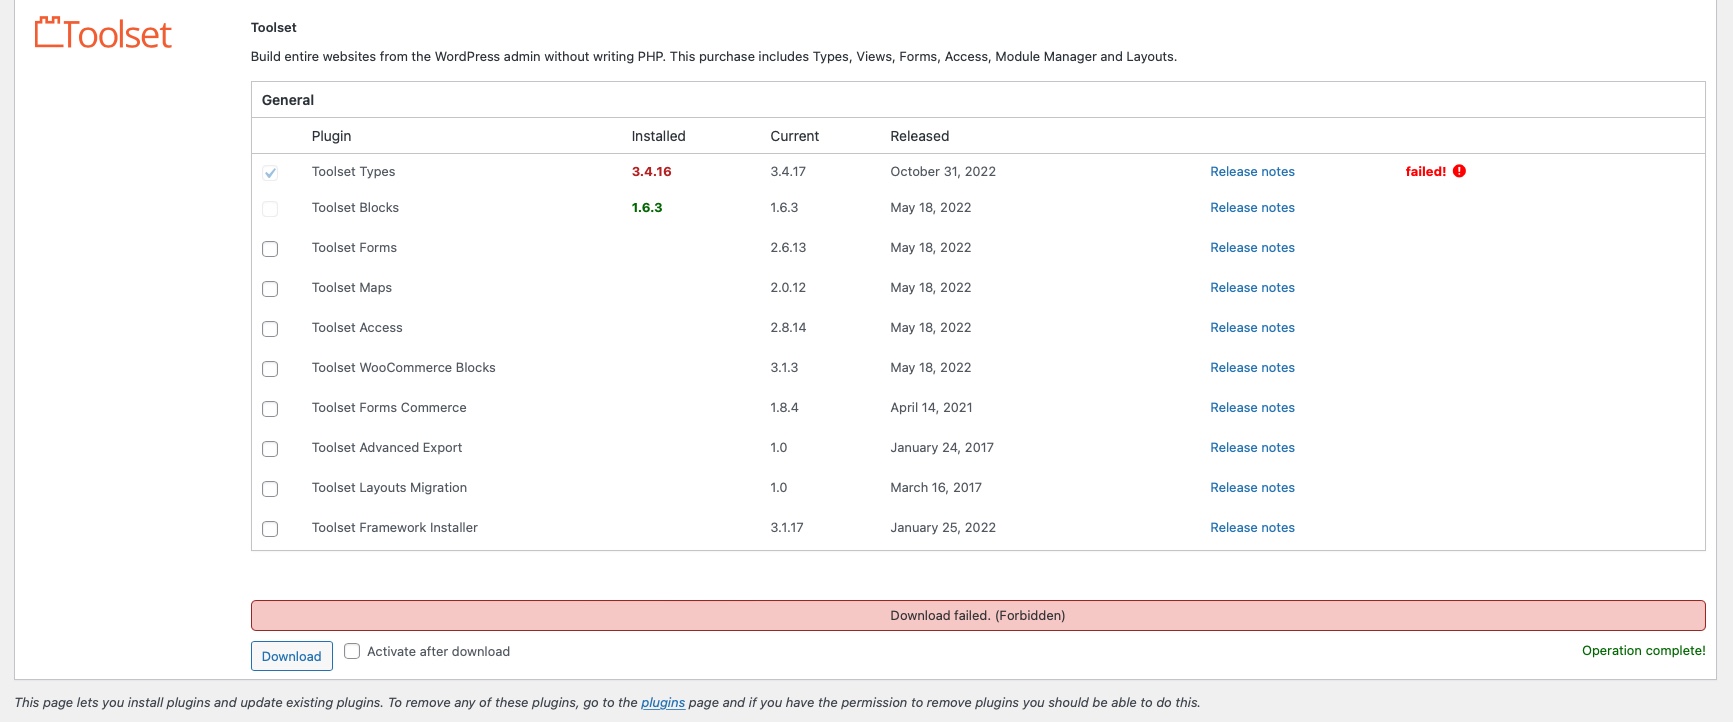The width and height of the screenshot is (1733, 722).
Task: Click the red failed error icon
Action: 1459,171
